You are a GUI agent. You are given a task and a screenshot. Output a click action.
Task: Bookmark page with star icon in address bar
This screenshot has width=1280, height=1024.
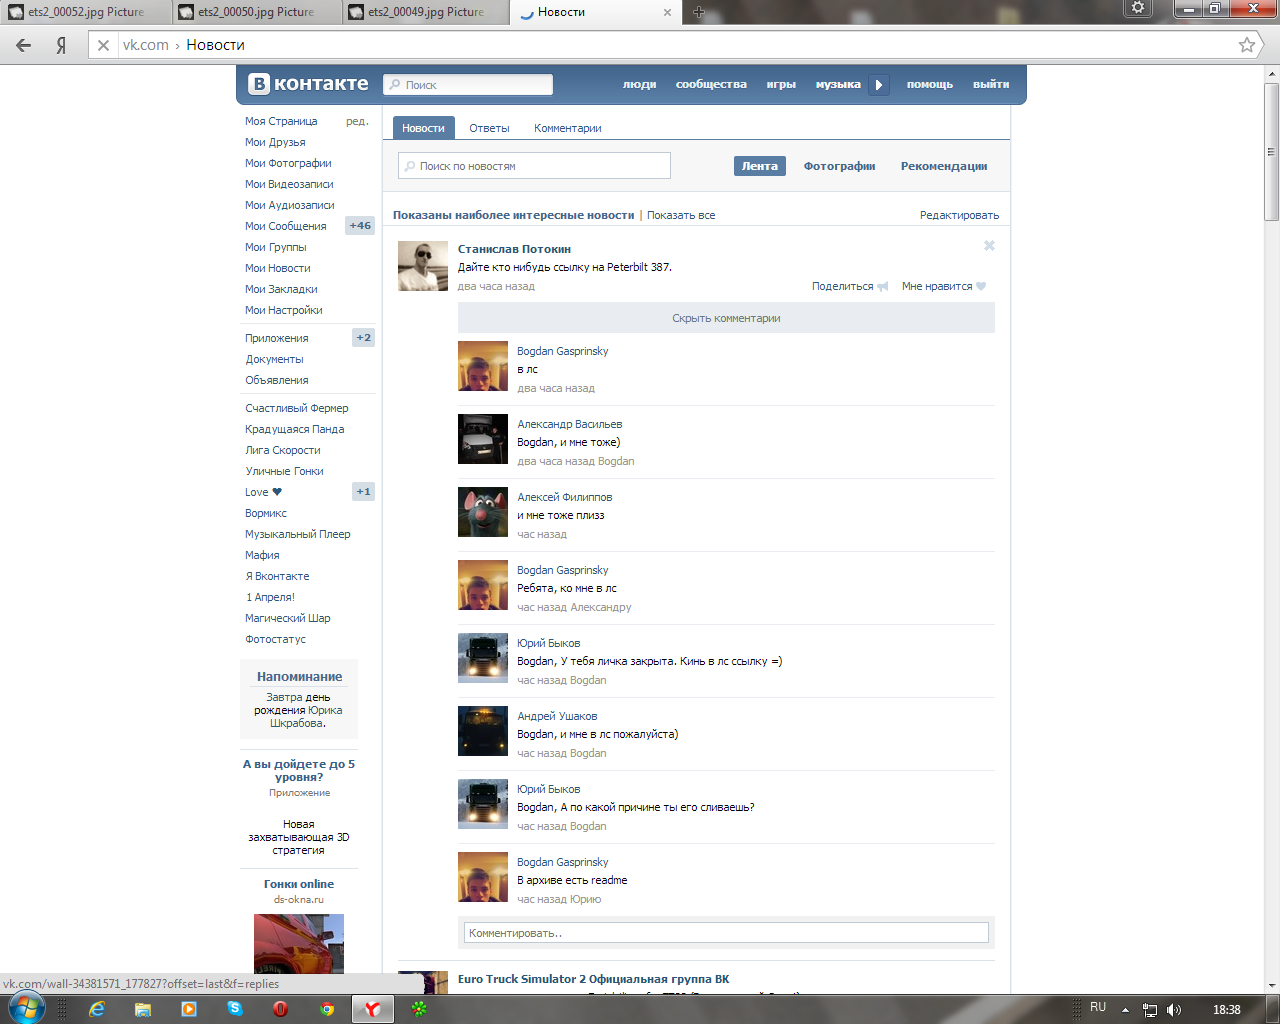pos(1246,45)
